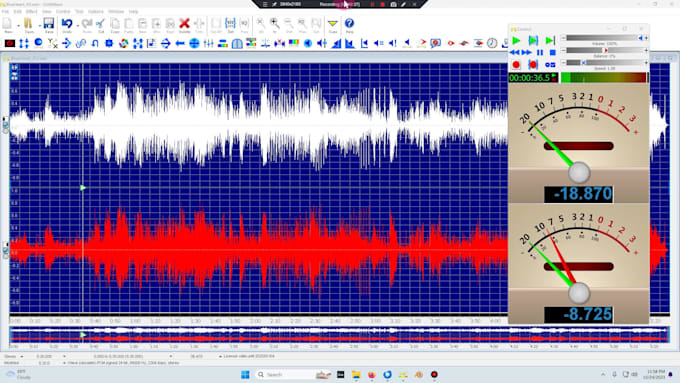Image resolution: width=680 pixels, height=383 pixels.
Task: Click the green Play button in Control
Action: (x=516, y=41)
